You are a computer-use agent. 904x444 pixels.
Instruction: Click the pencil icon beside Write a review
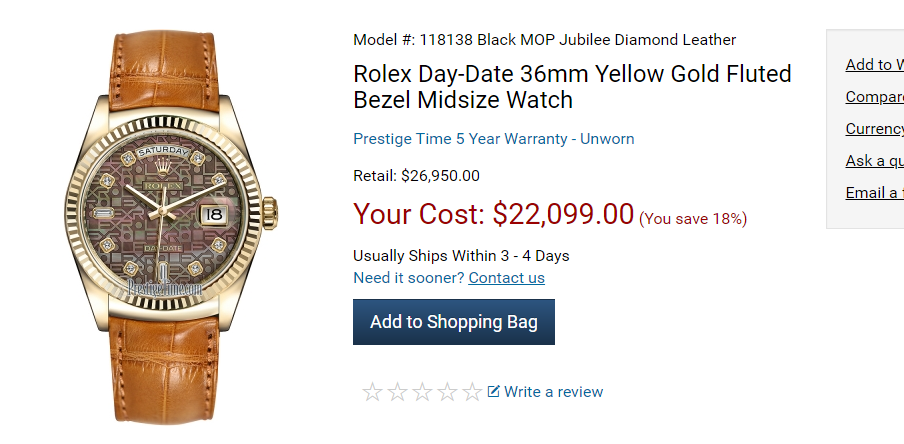[494, 391]
